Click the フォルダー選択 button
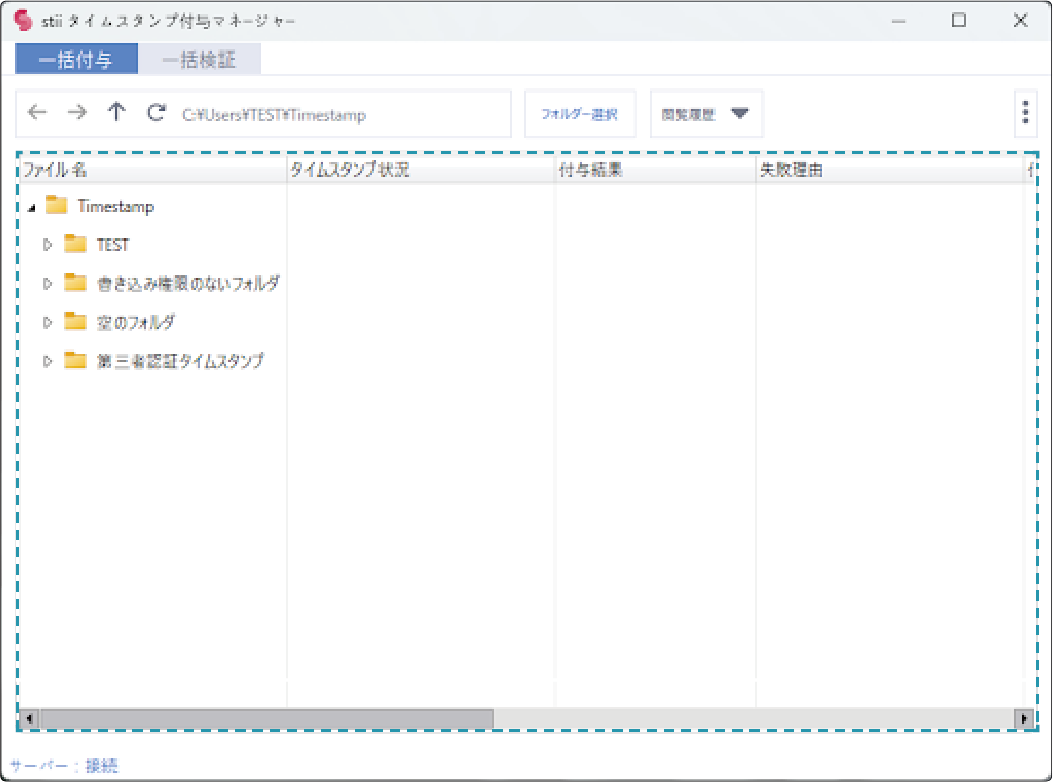Image resolution: width=1053 pixels, height=782 pixels. coord(580,114)
